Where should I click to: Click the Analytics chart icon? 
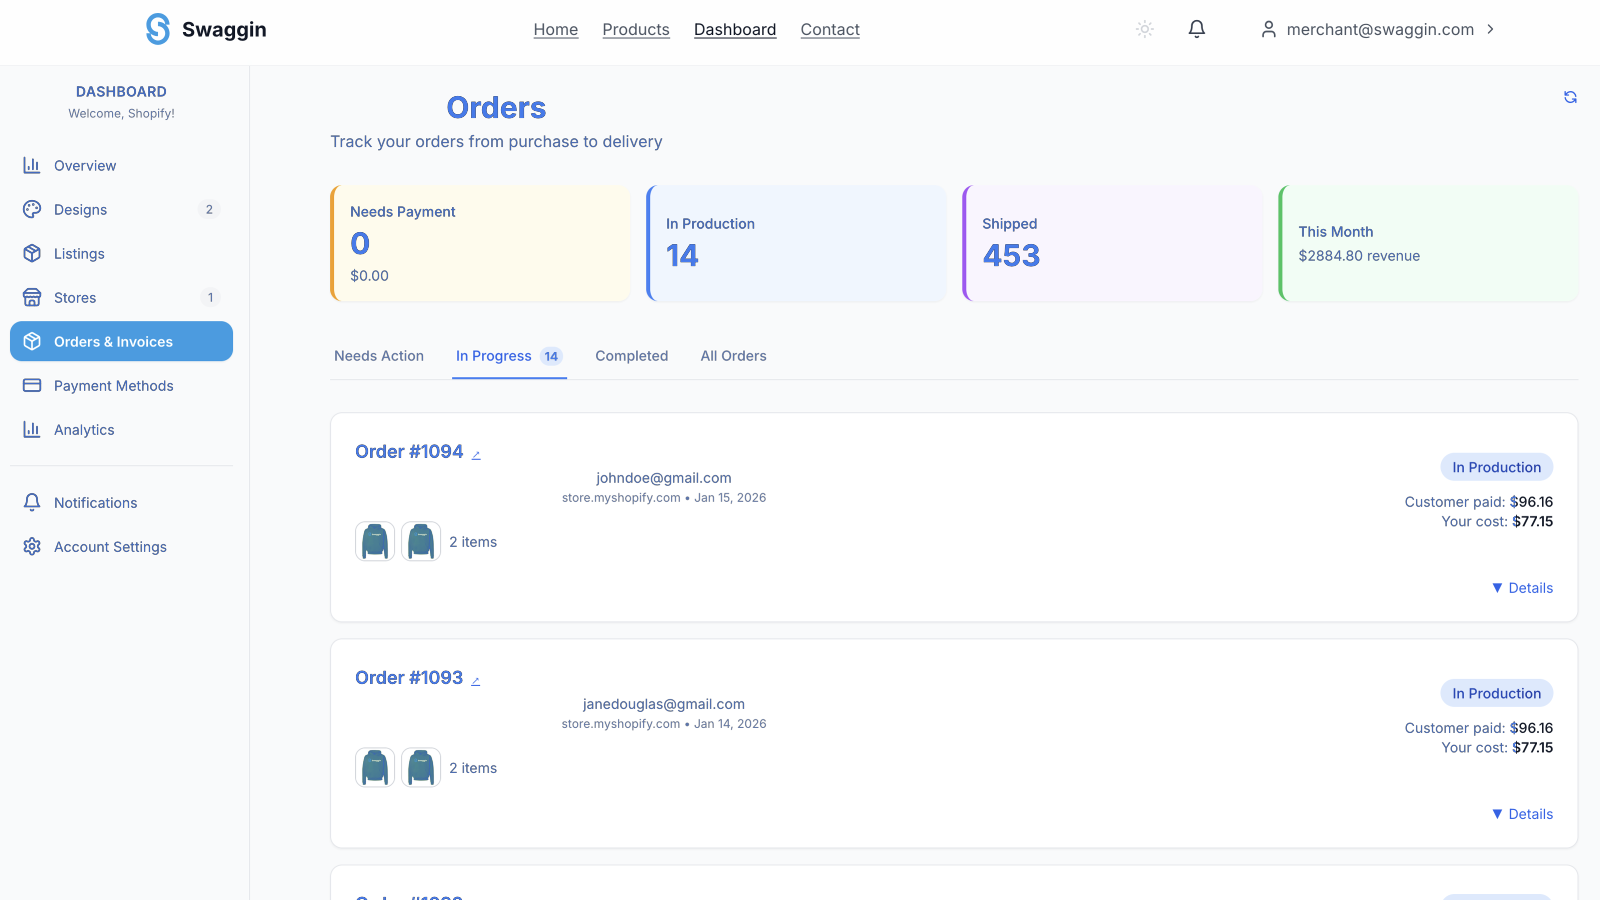pos(32,429)
